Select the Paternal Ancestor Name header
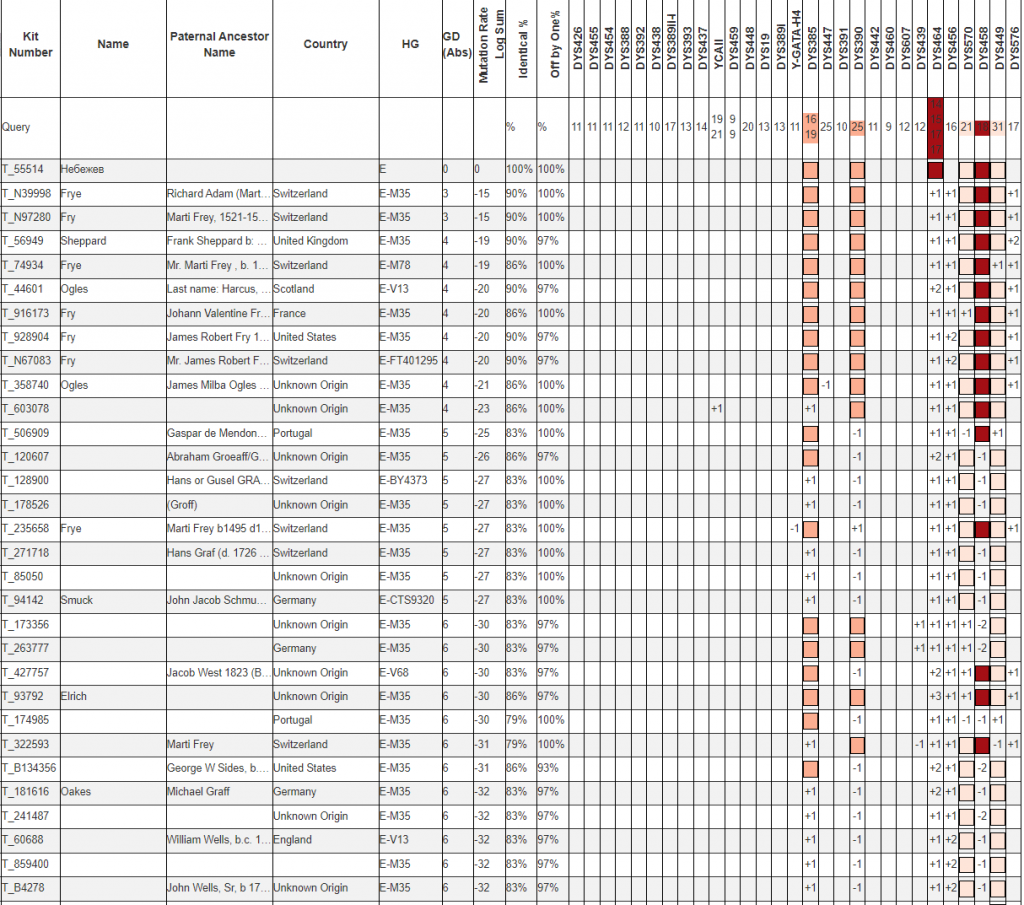The width and height of the screenshot is (1024, 905). pos(219,44)
